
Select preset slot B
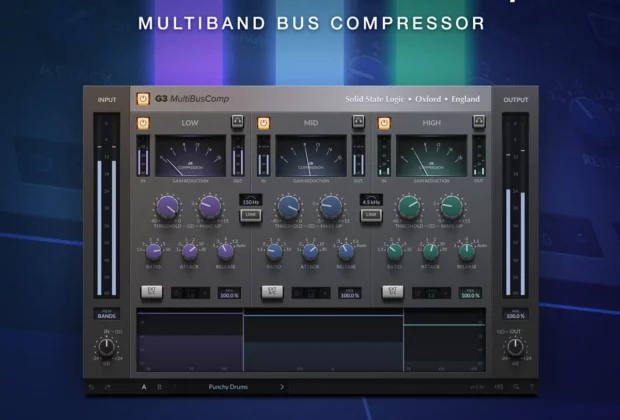(159, 387)
